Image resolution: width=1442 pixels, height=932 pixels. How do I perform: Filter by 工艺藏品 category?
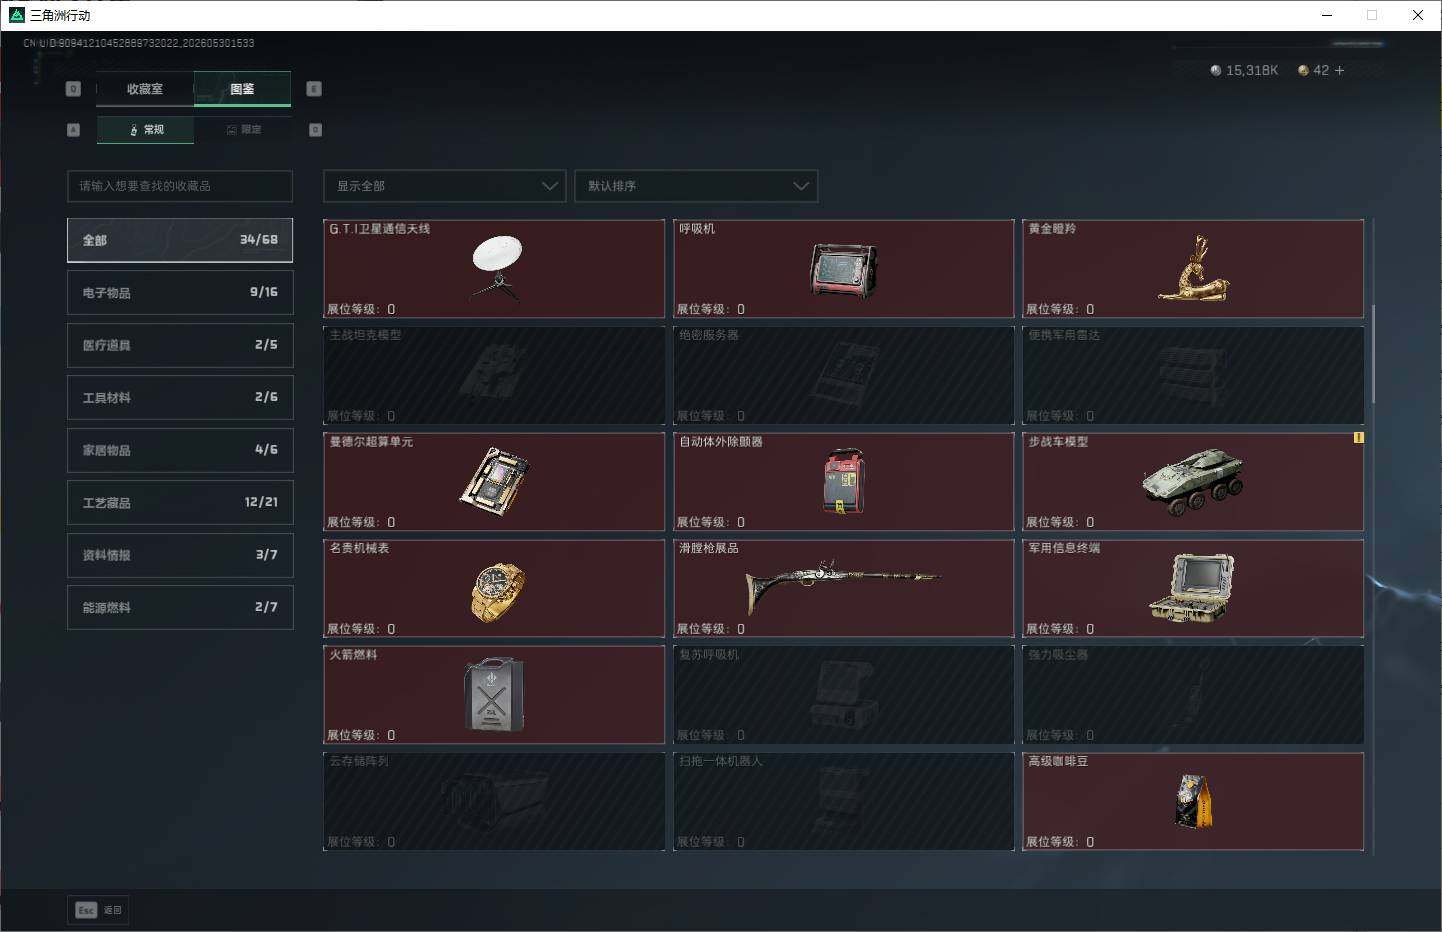(180, 502)
